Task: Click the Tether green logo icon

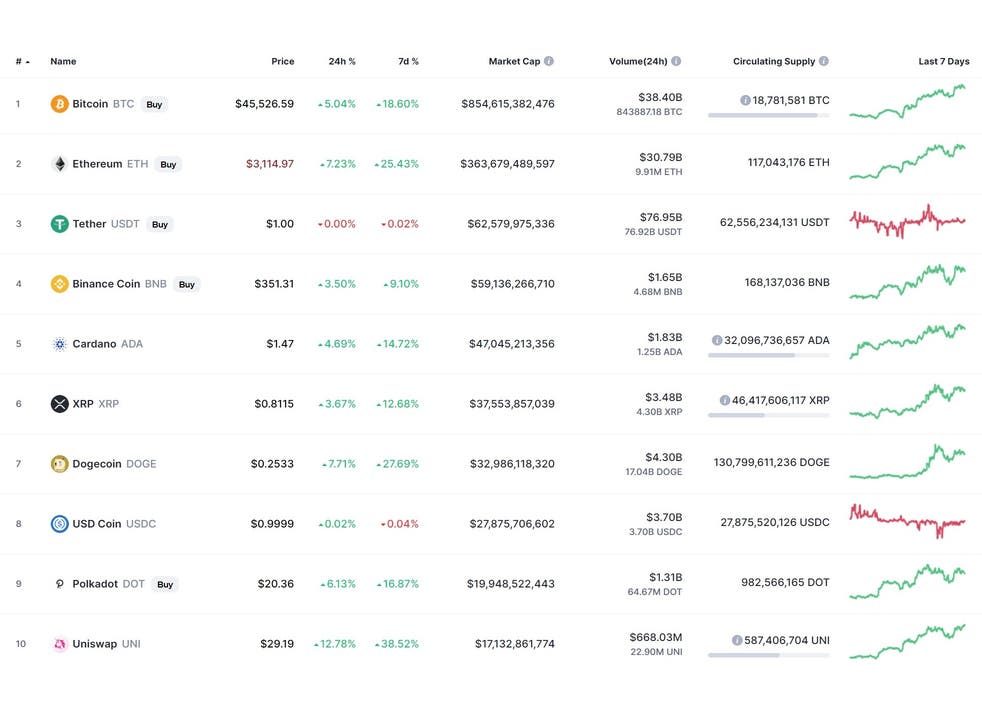Action: coord(59,224)
